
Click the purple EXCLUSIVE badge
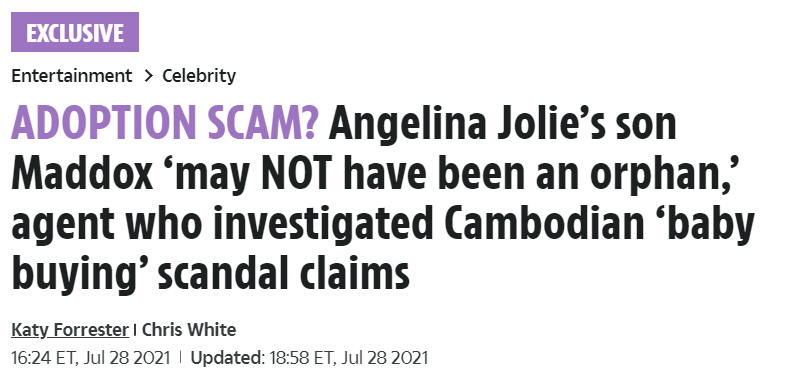point(75,32)
